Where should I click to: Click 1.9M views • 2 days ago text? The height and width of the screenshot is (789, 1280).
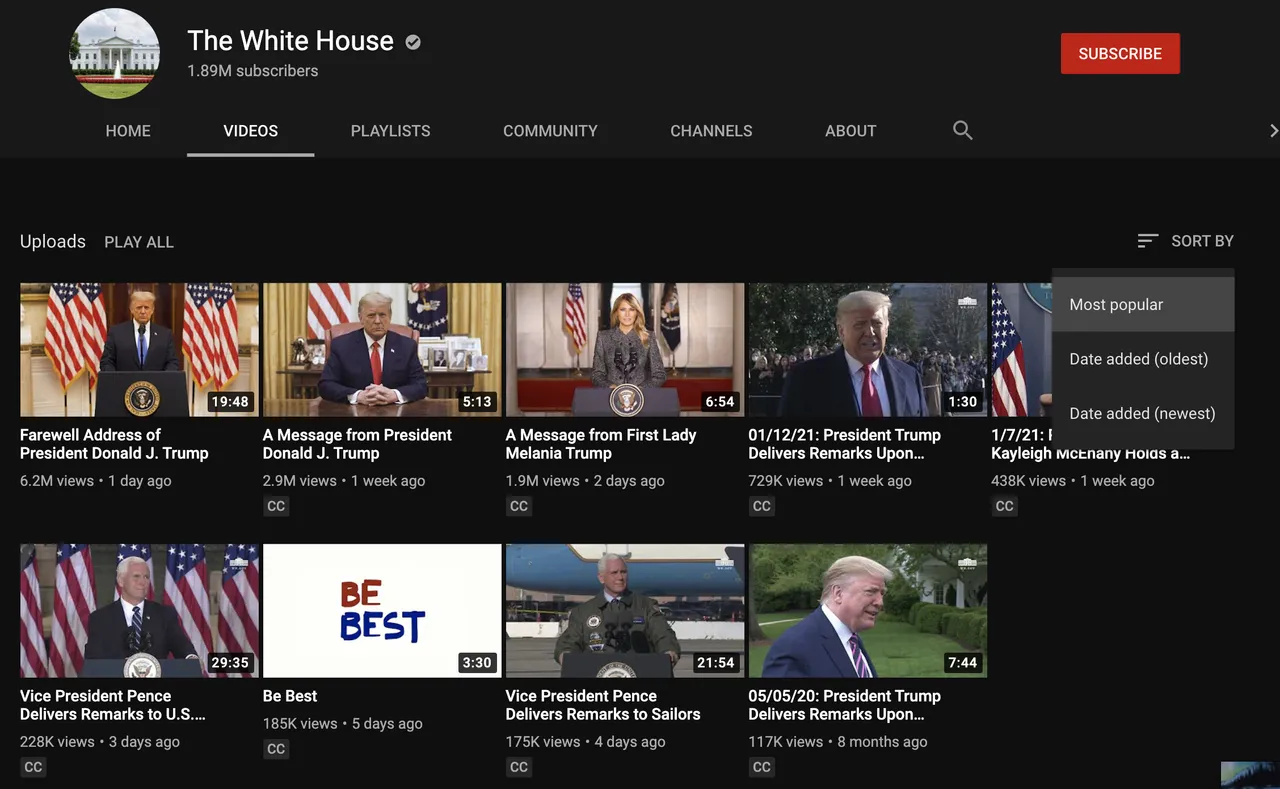(585, 481)
